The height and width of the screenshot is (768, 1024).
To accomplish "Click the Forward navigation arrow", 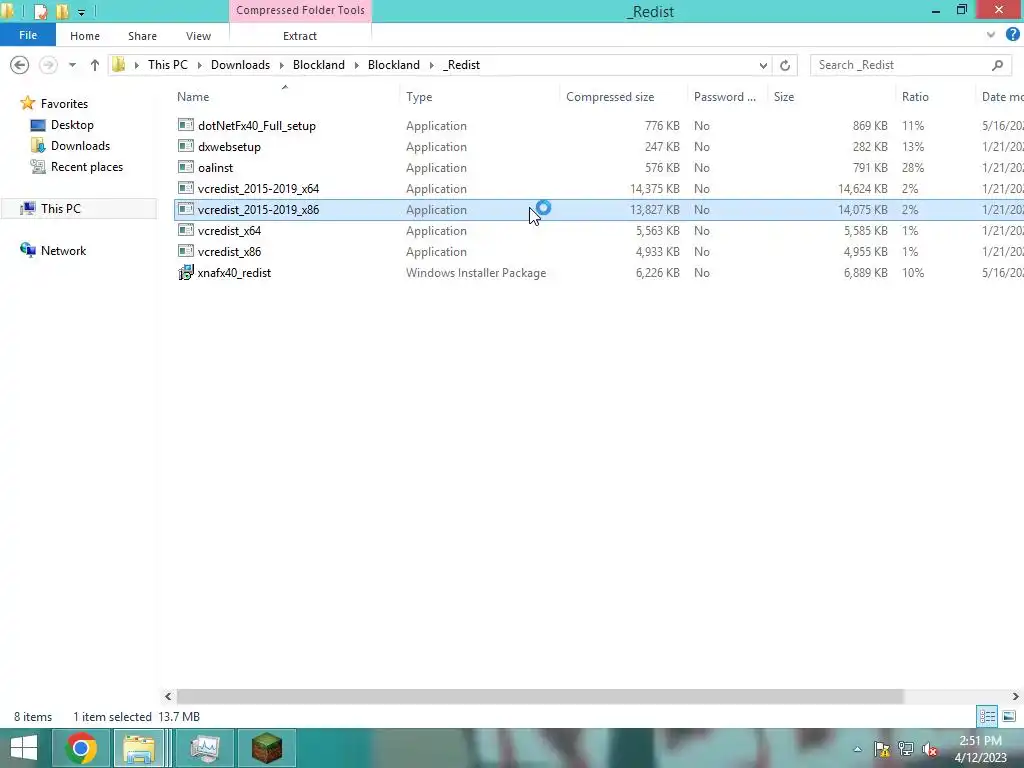I will point(48,65).
